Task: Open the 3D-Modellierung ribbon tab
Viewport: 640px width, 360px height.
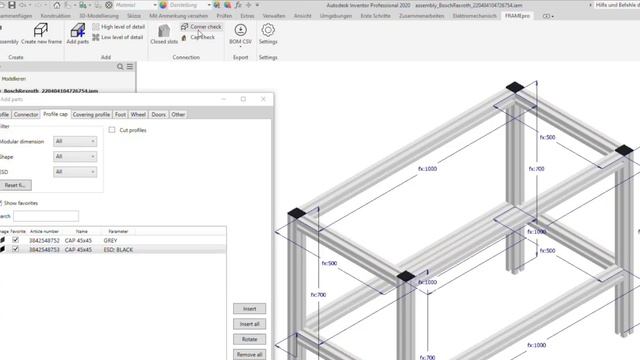Action: coord(99,16)
